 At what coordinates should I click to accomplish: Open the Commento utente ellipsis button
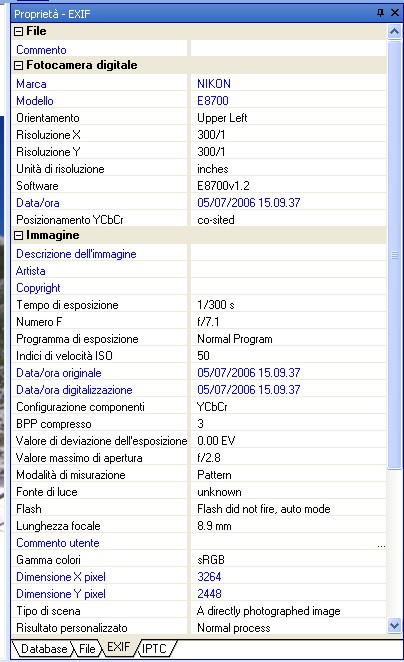381,545
